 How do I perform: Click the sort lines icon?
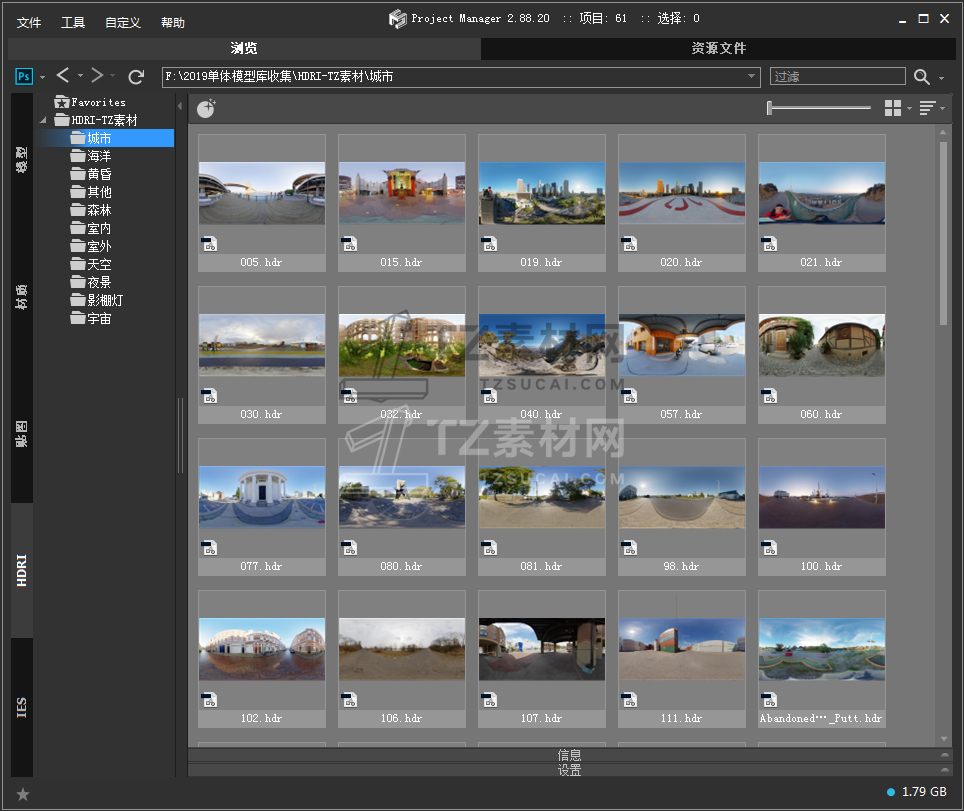click(x=927, y=108)
